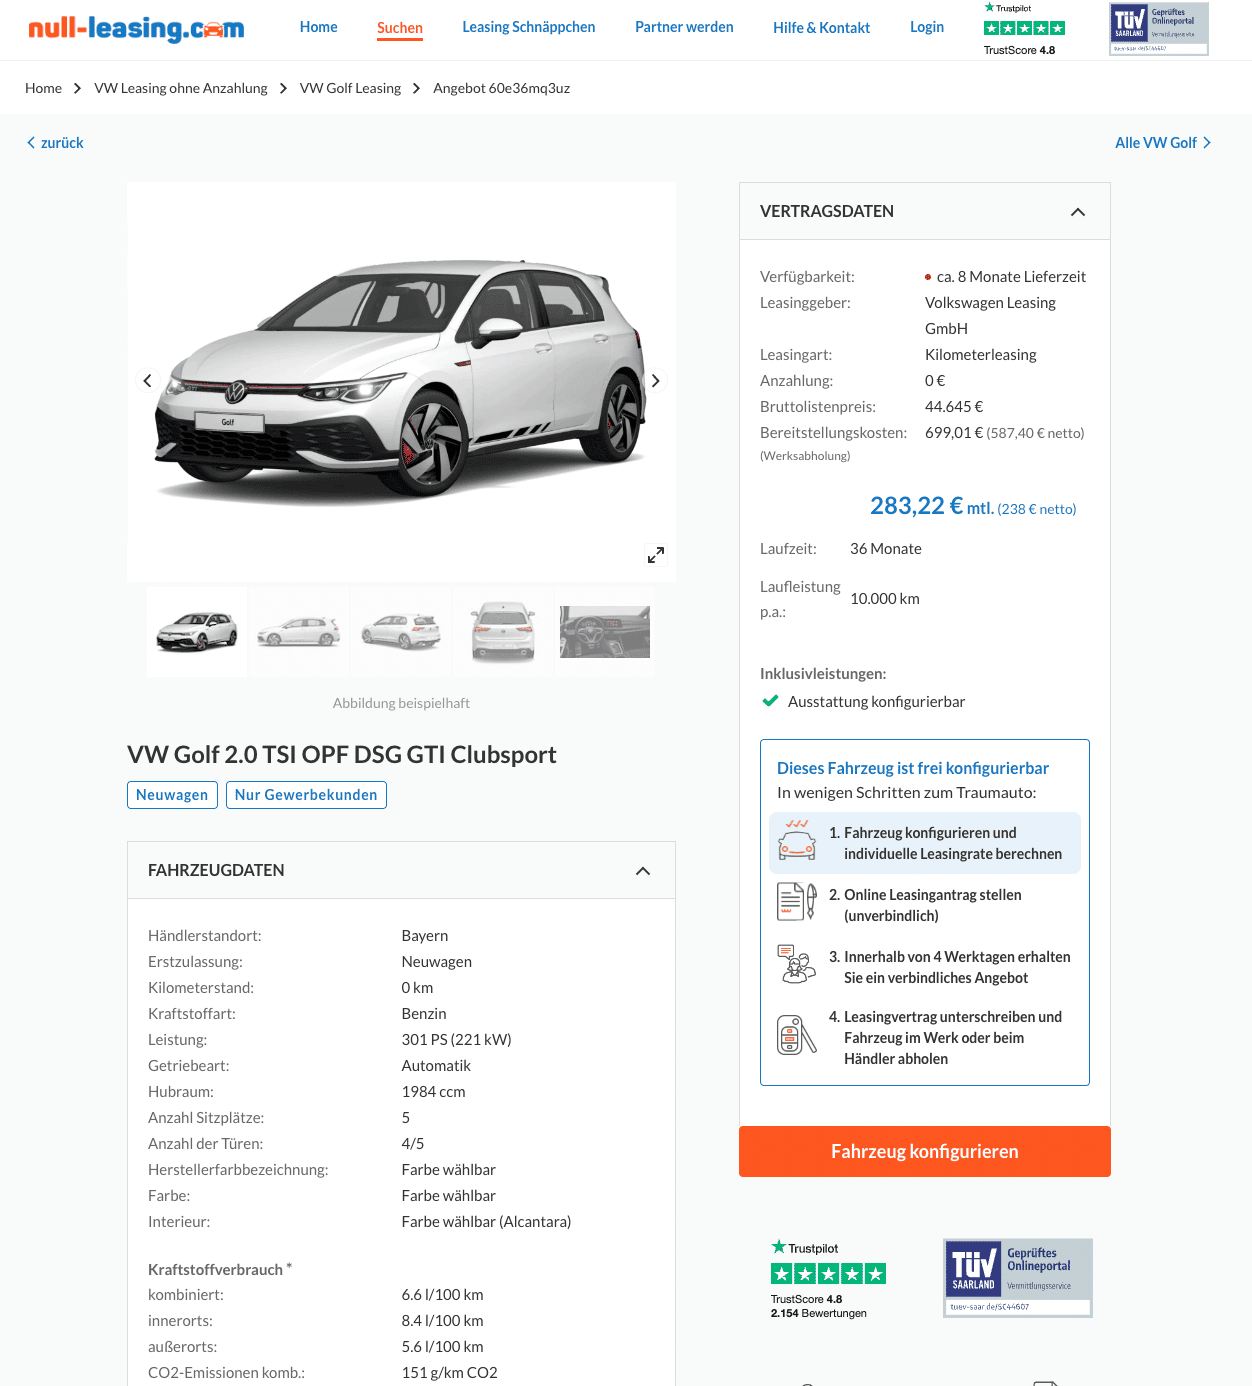Click the Fahrzeug konfigurieren button

point(925,1151)
